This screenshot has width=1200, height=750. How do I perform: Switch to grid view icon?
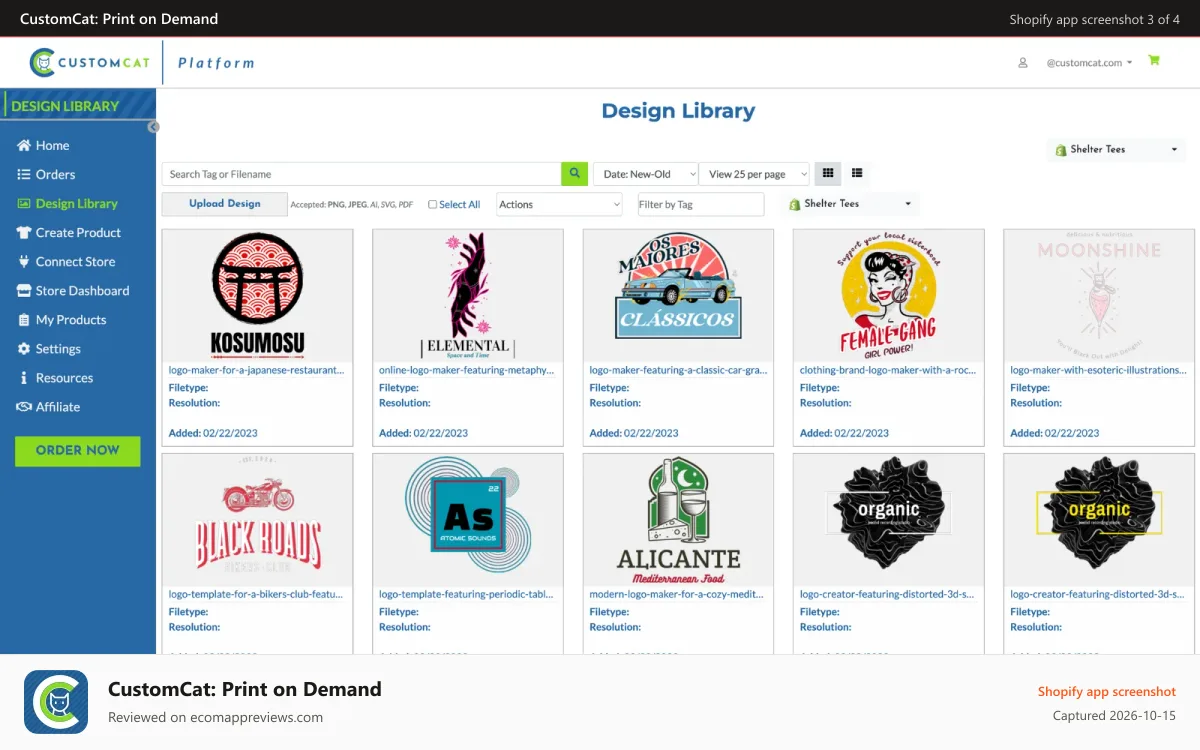(828, 174)
